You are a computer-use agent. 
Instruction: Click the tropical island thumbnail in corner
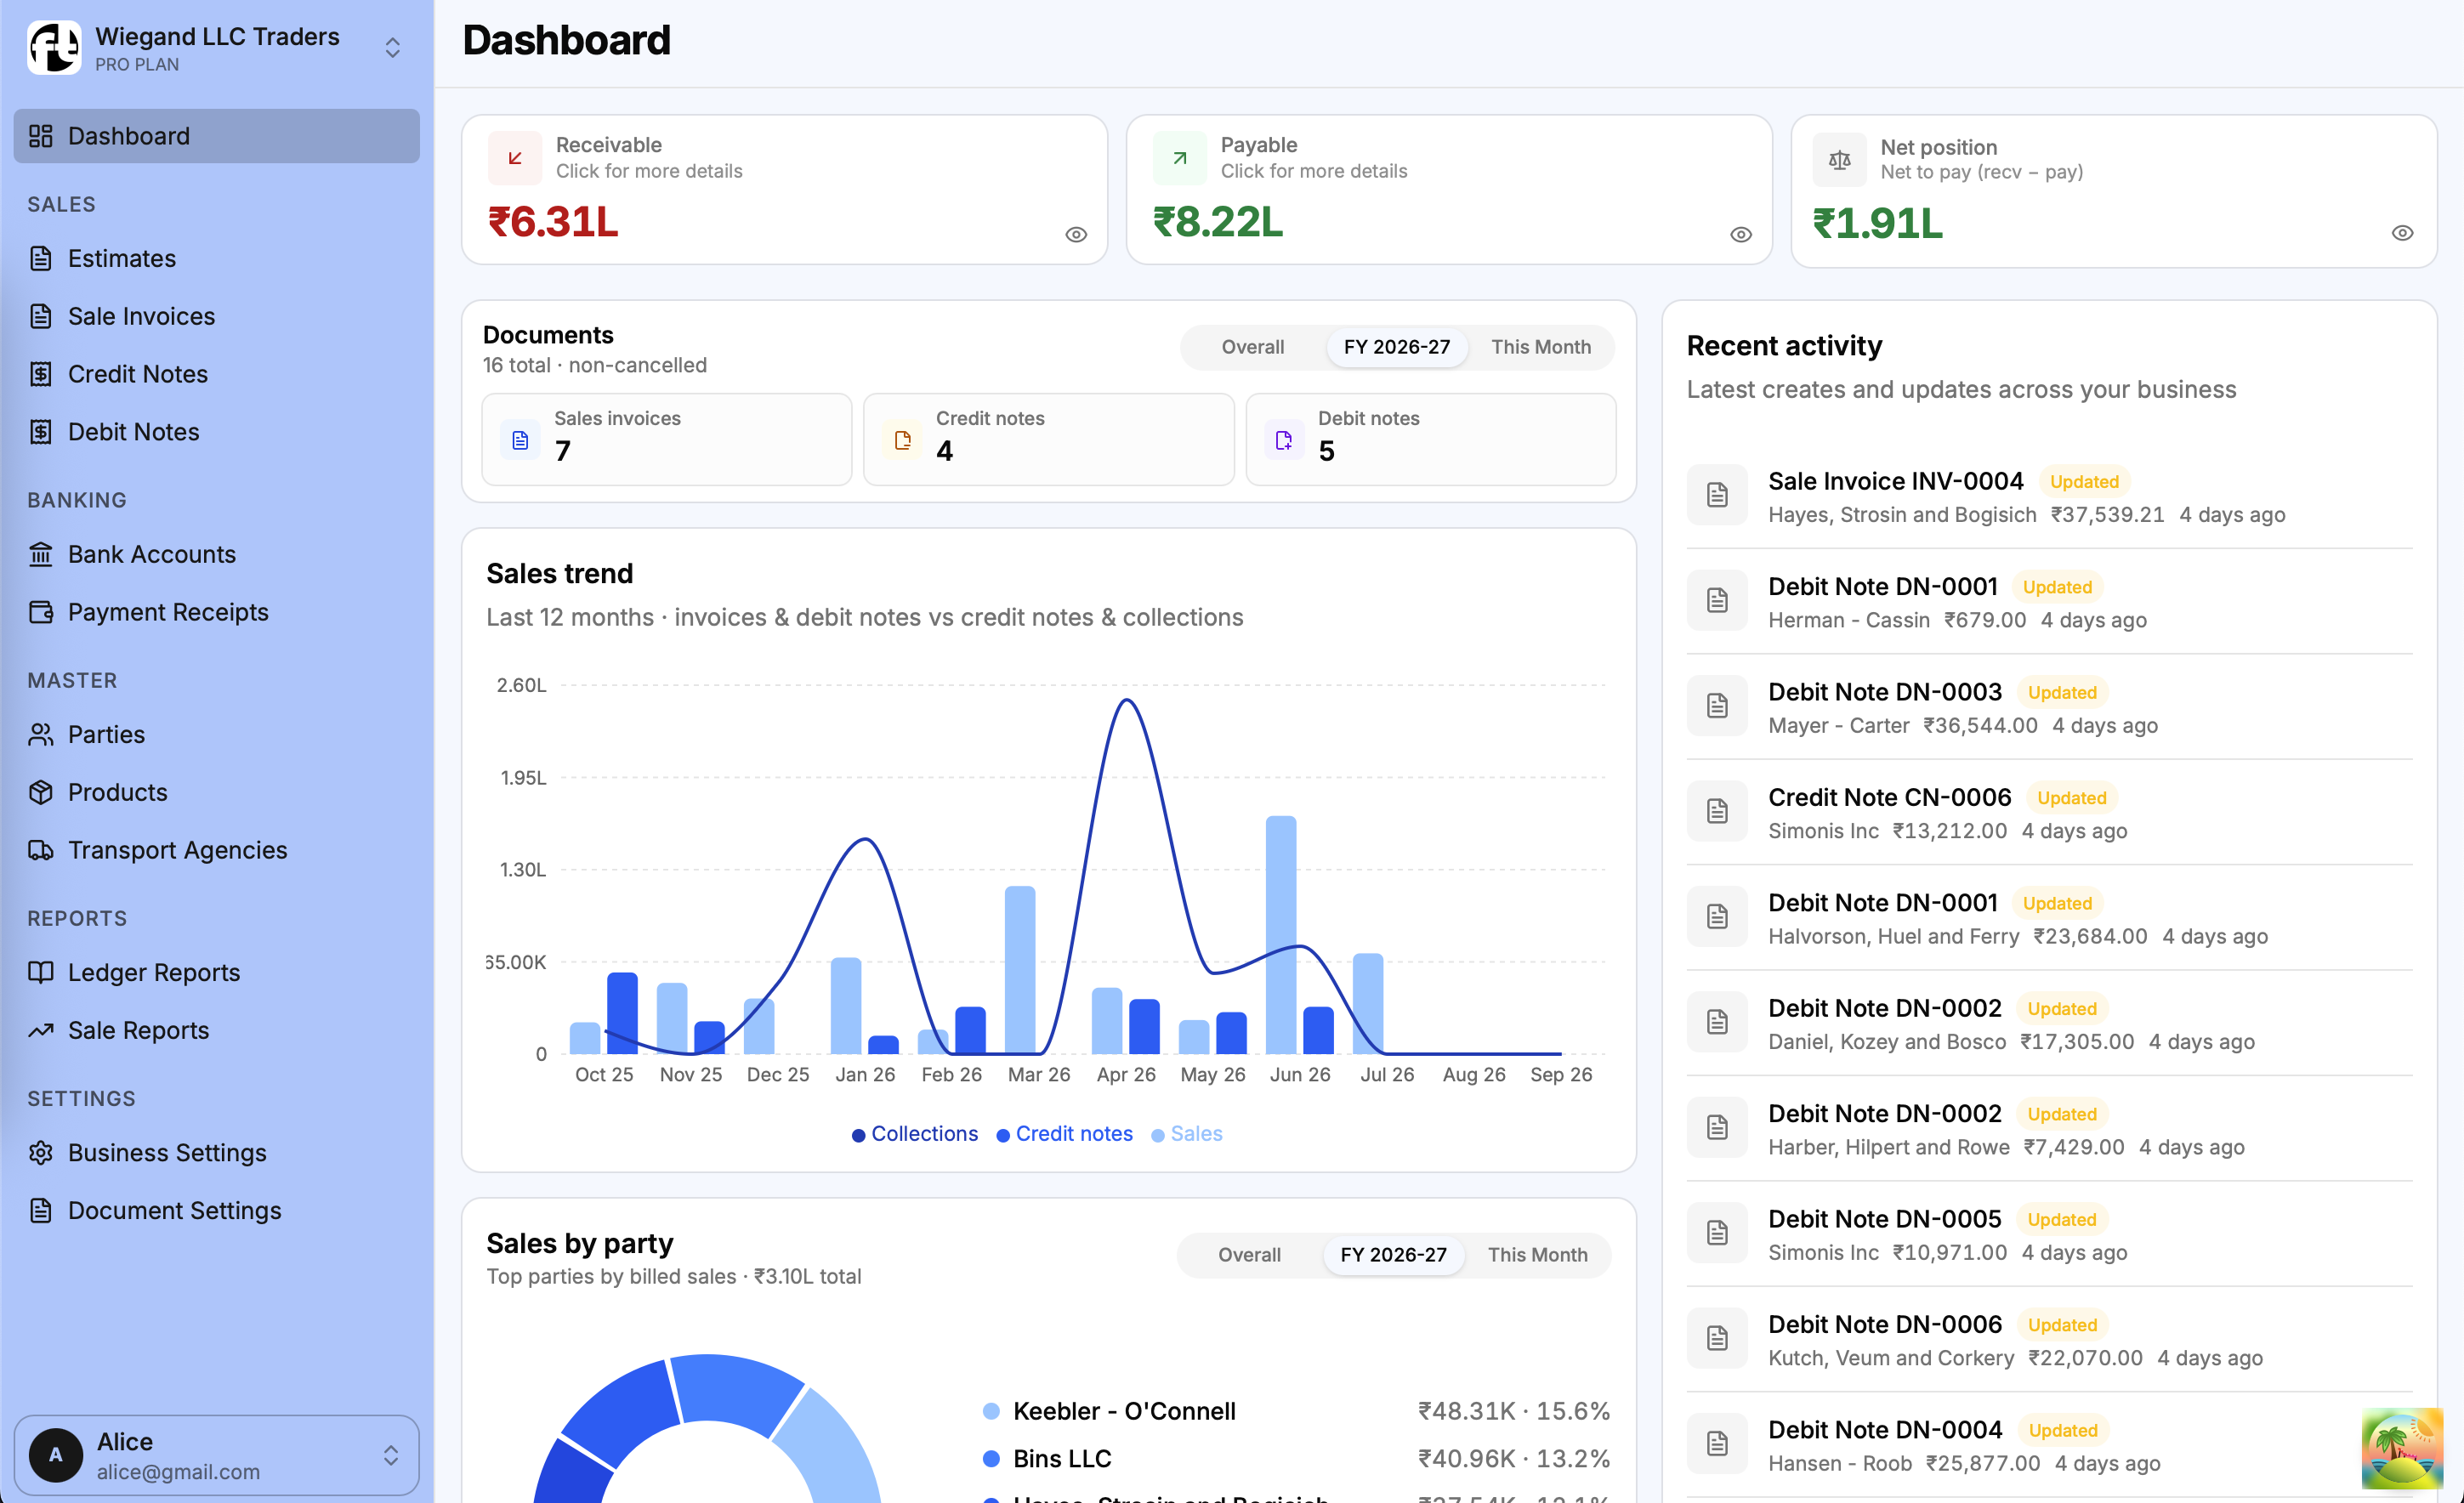click(2402, 1448)
